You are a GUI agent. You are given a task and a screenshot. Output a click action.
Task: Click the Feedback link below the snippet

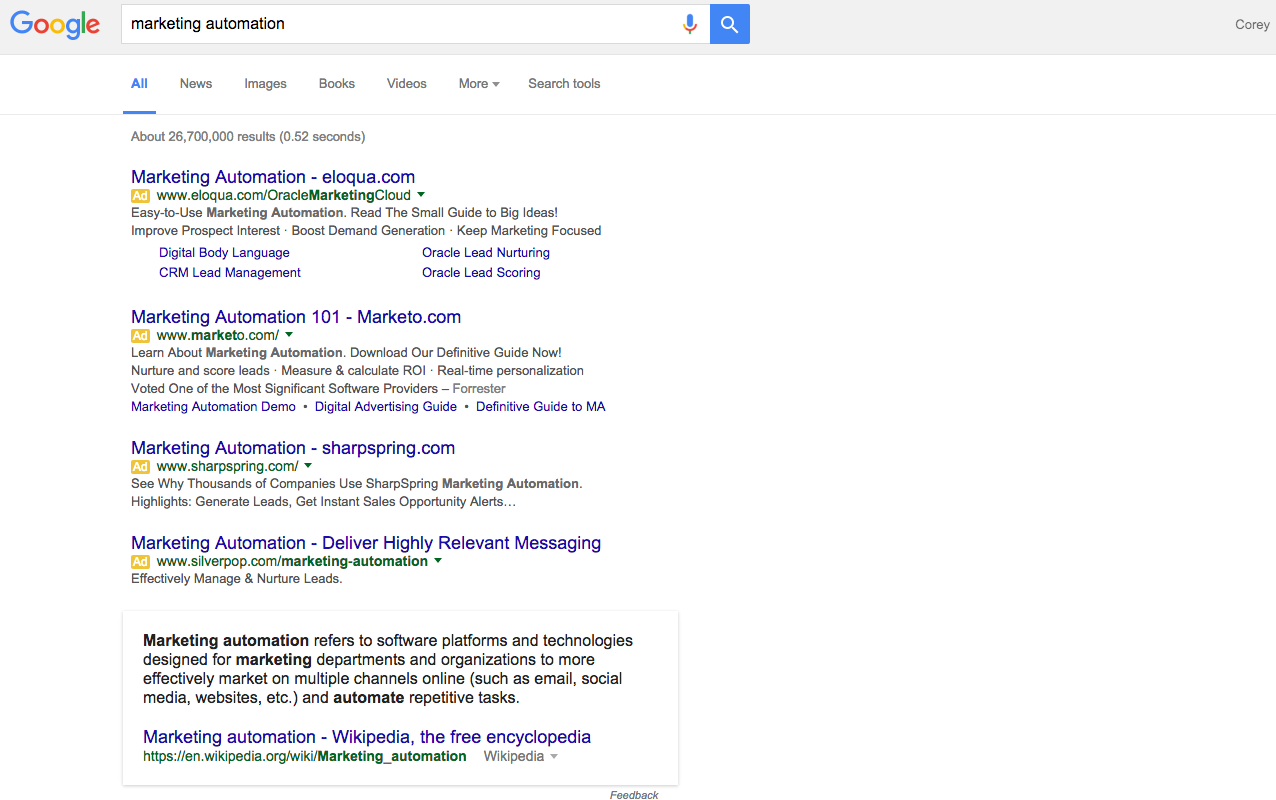[634, 795]
